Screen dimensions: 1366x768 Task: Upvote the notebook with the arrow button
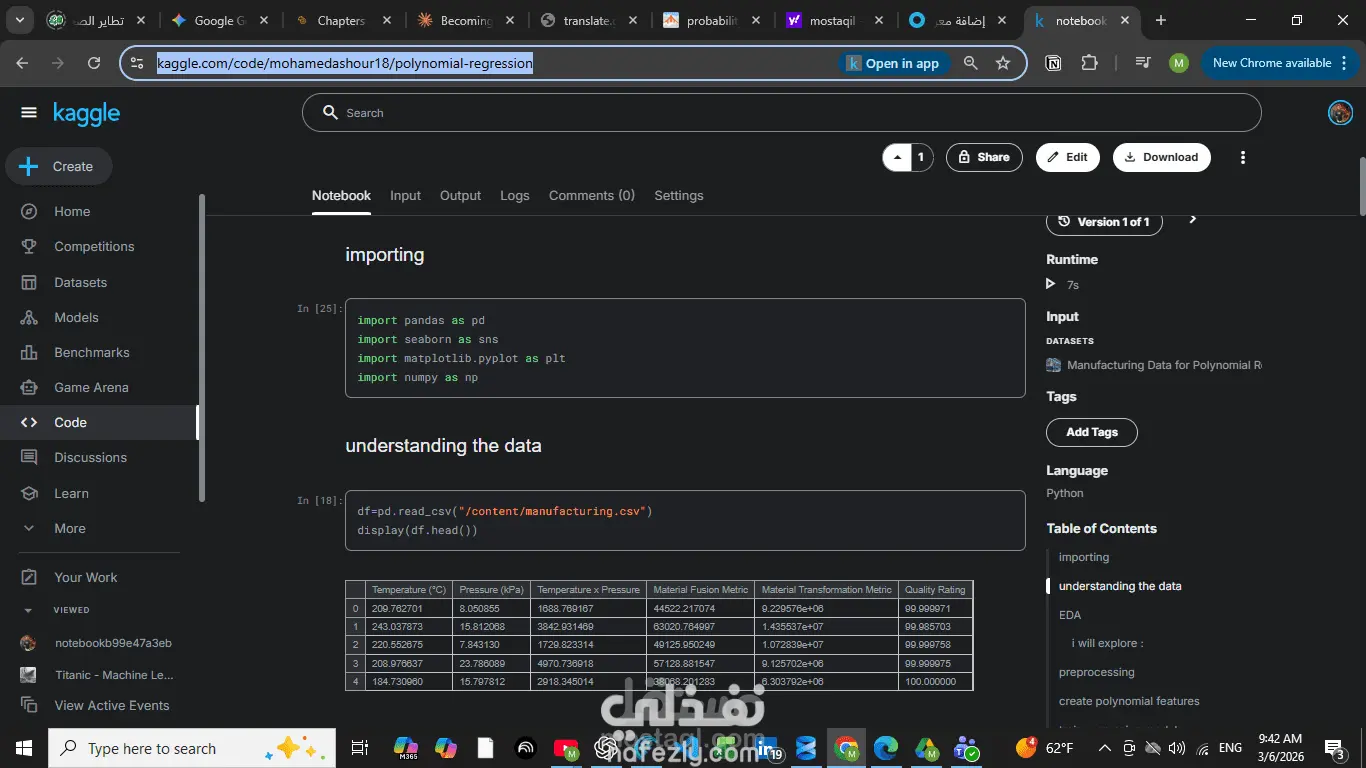[x=897, y=157]
